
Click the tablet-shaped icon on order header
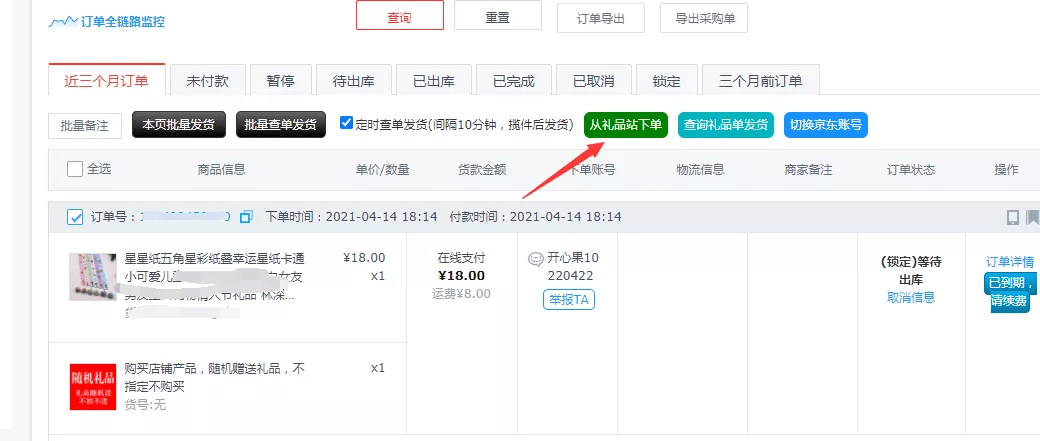(1013, 218)
